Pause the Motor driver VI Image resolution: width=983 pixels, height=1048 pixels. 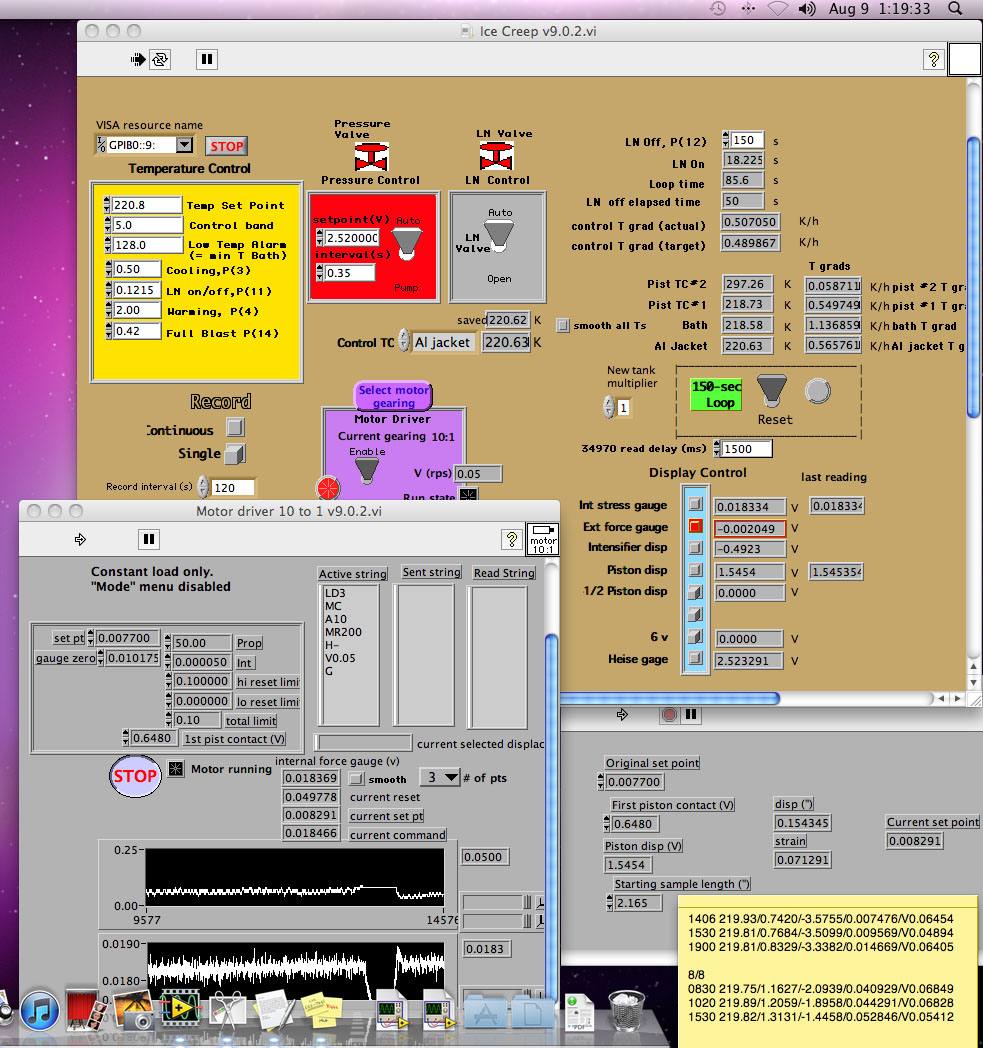(149, 540)
